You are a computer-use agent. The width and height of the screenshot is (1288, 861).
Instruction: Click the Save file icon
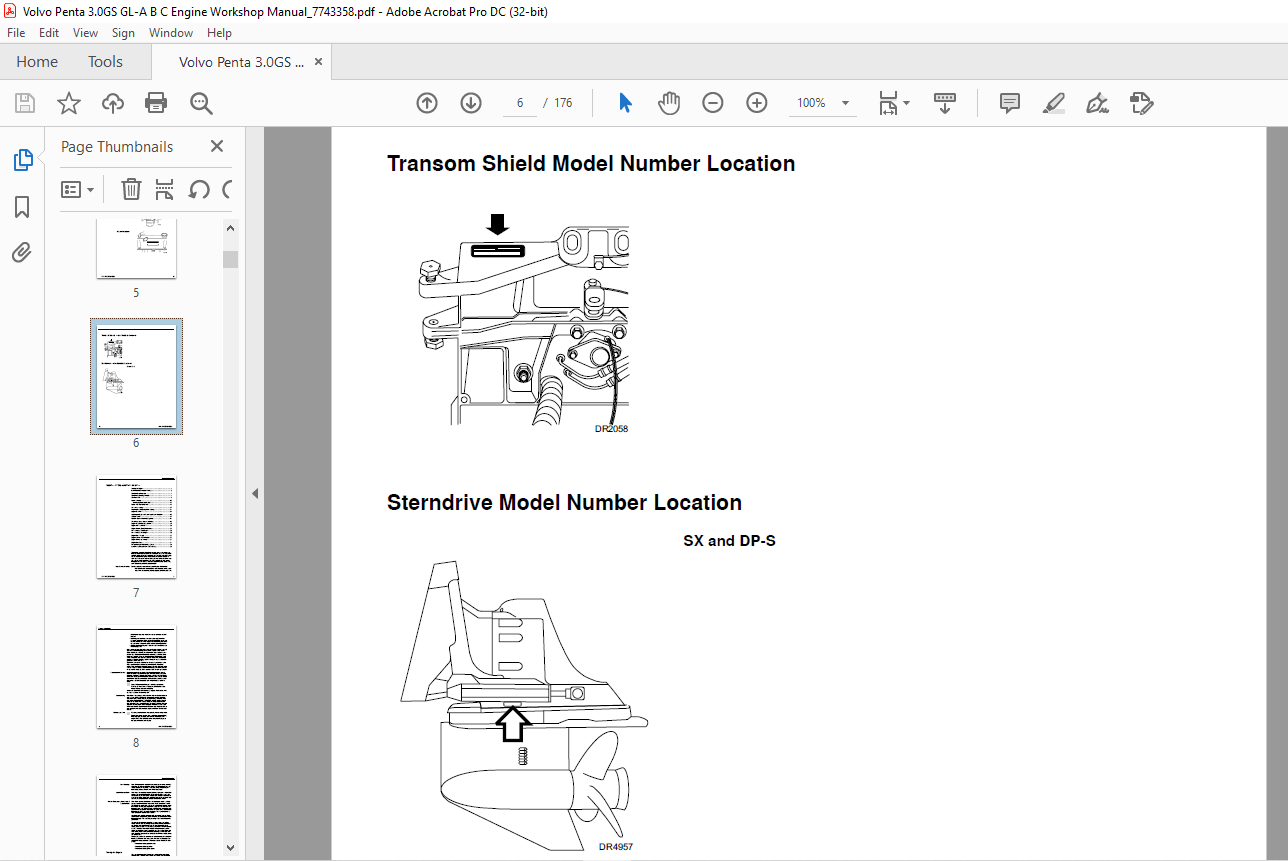click(25, 103)
